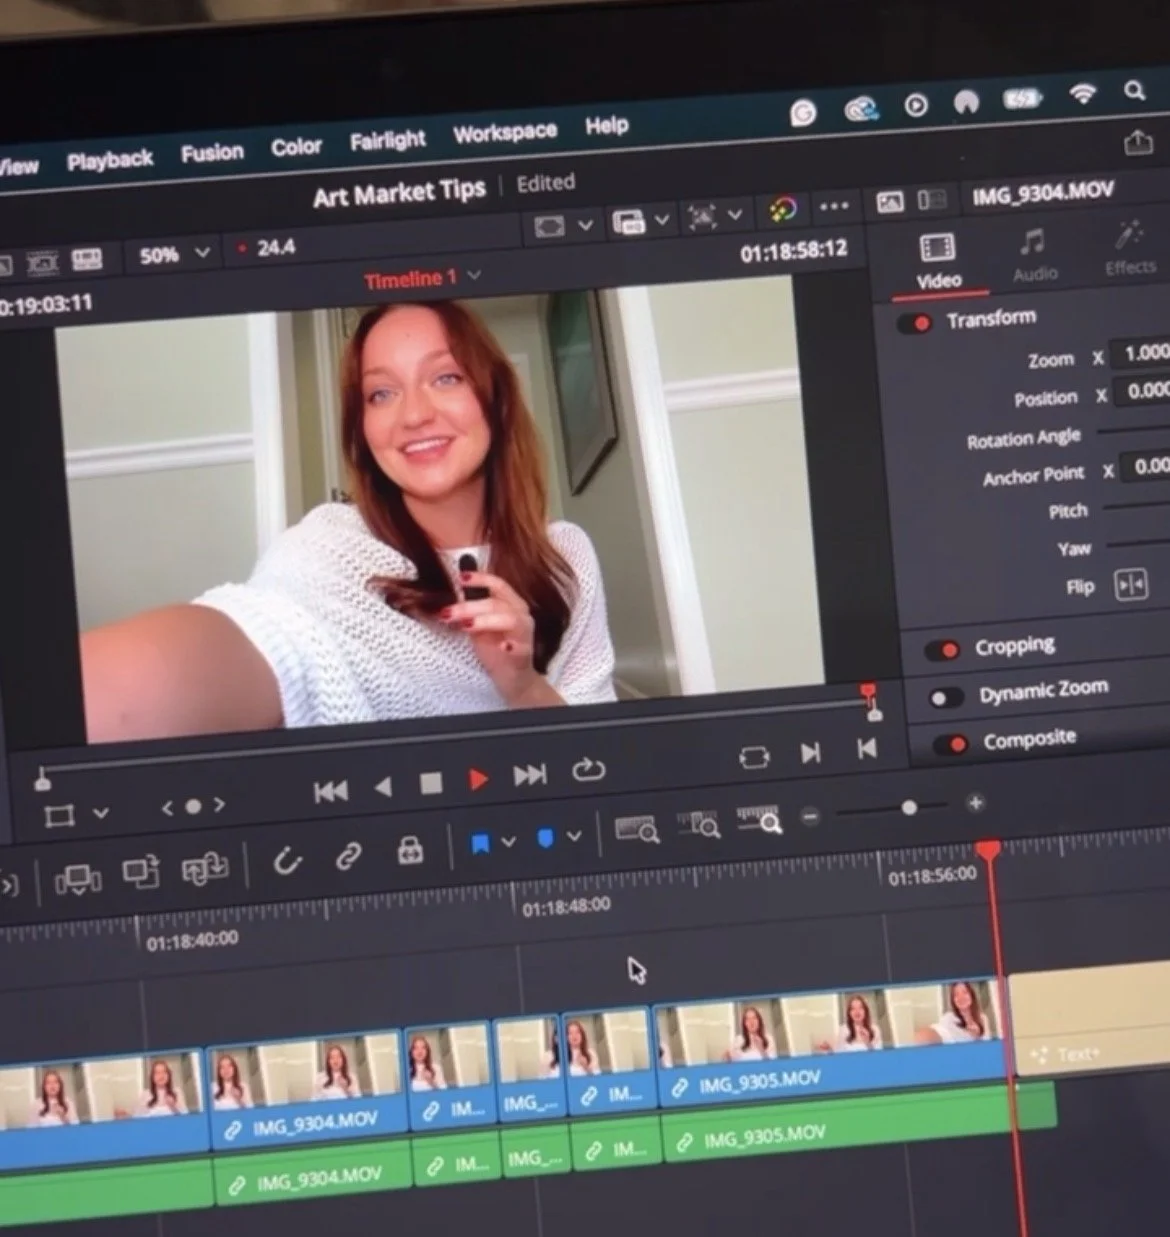The width and height of the screenshot is (1170, 1237).
Task: Open the Color menu
Action: [x=296, y=147]
